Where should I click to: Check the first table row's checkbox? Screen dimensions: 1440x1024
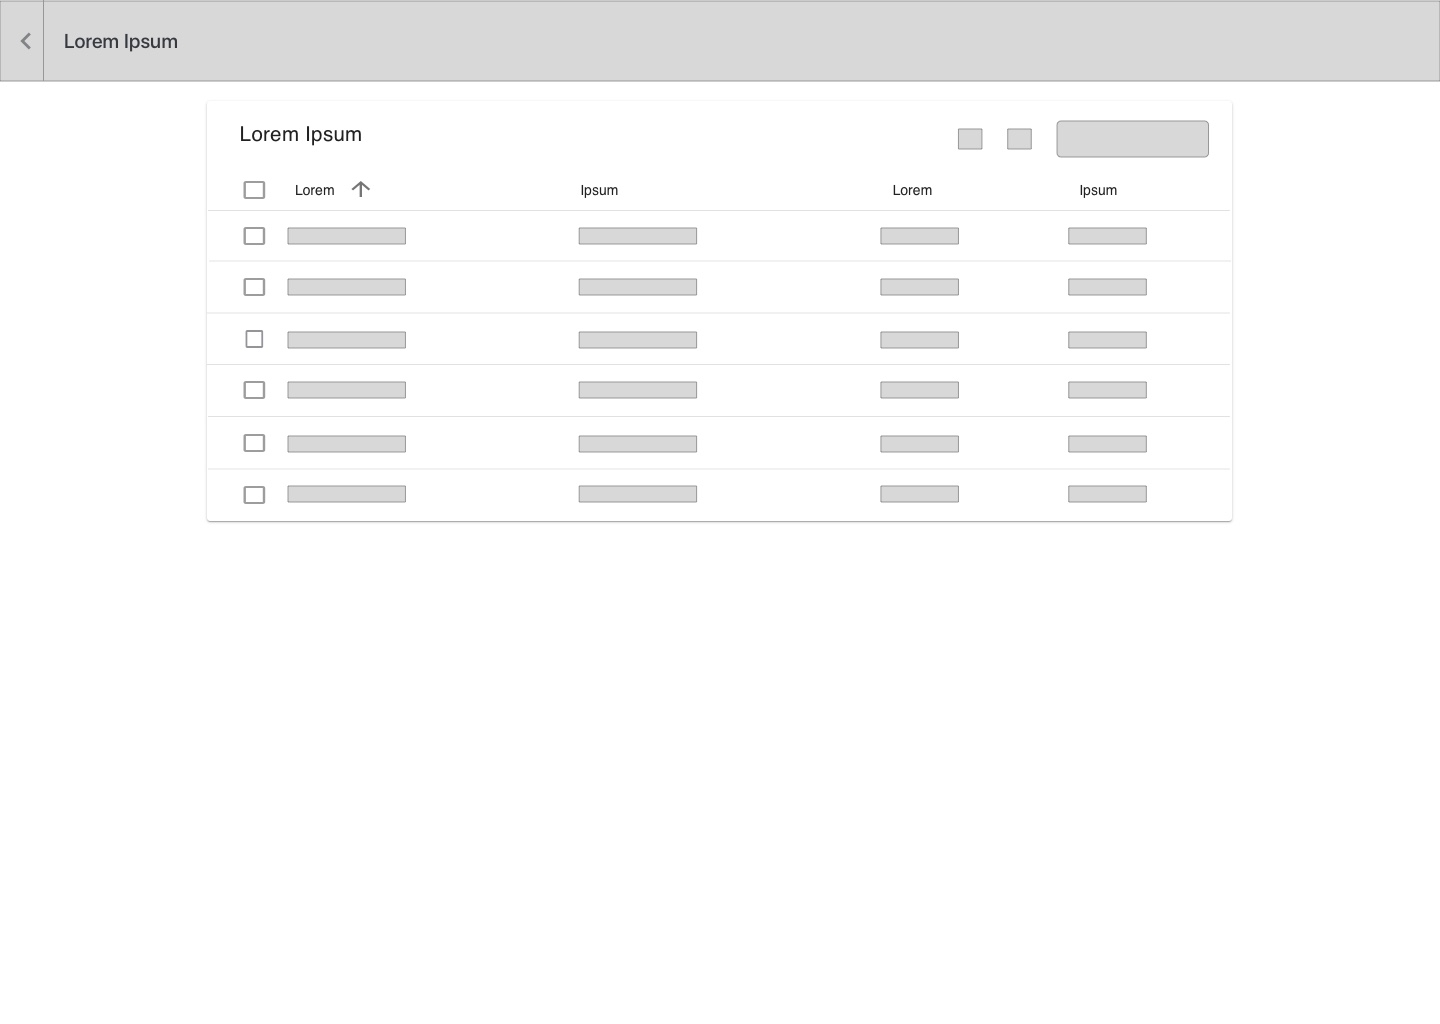click(254, 236)
